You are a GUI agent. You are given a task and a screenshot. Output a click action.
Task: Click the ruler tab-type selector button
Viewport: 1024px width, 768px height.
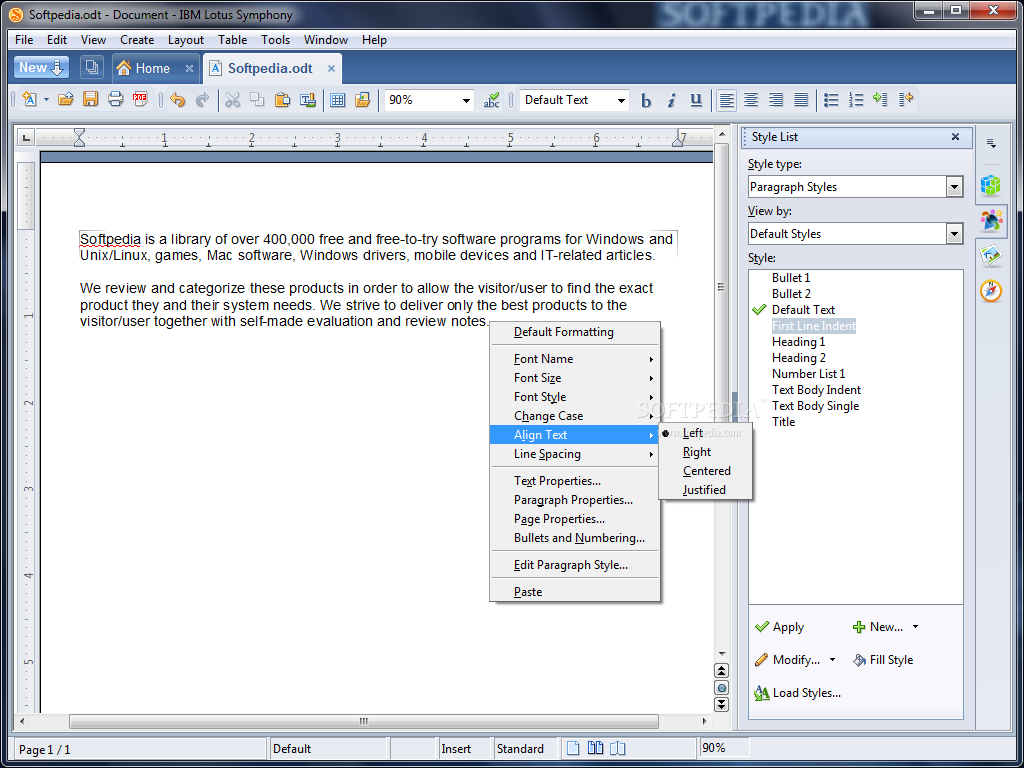[25, 137]
